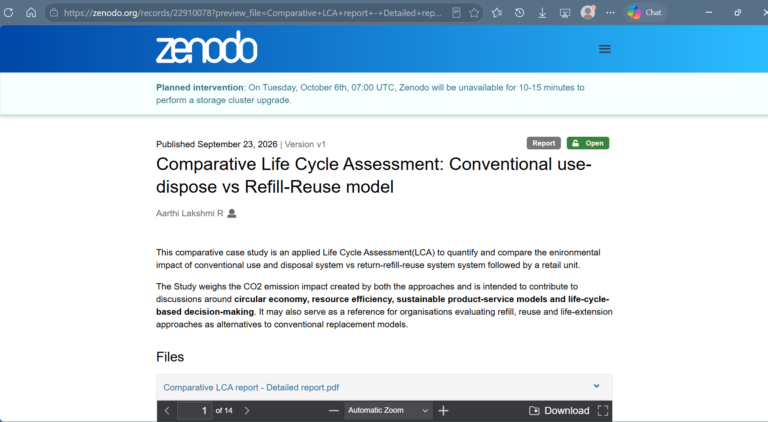Screen dimensions: 768x422
Task: Click the browser refresh icon
Action: [x=8, y=13]
